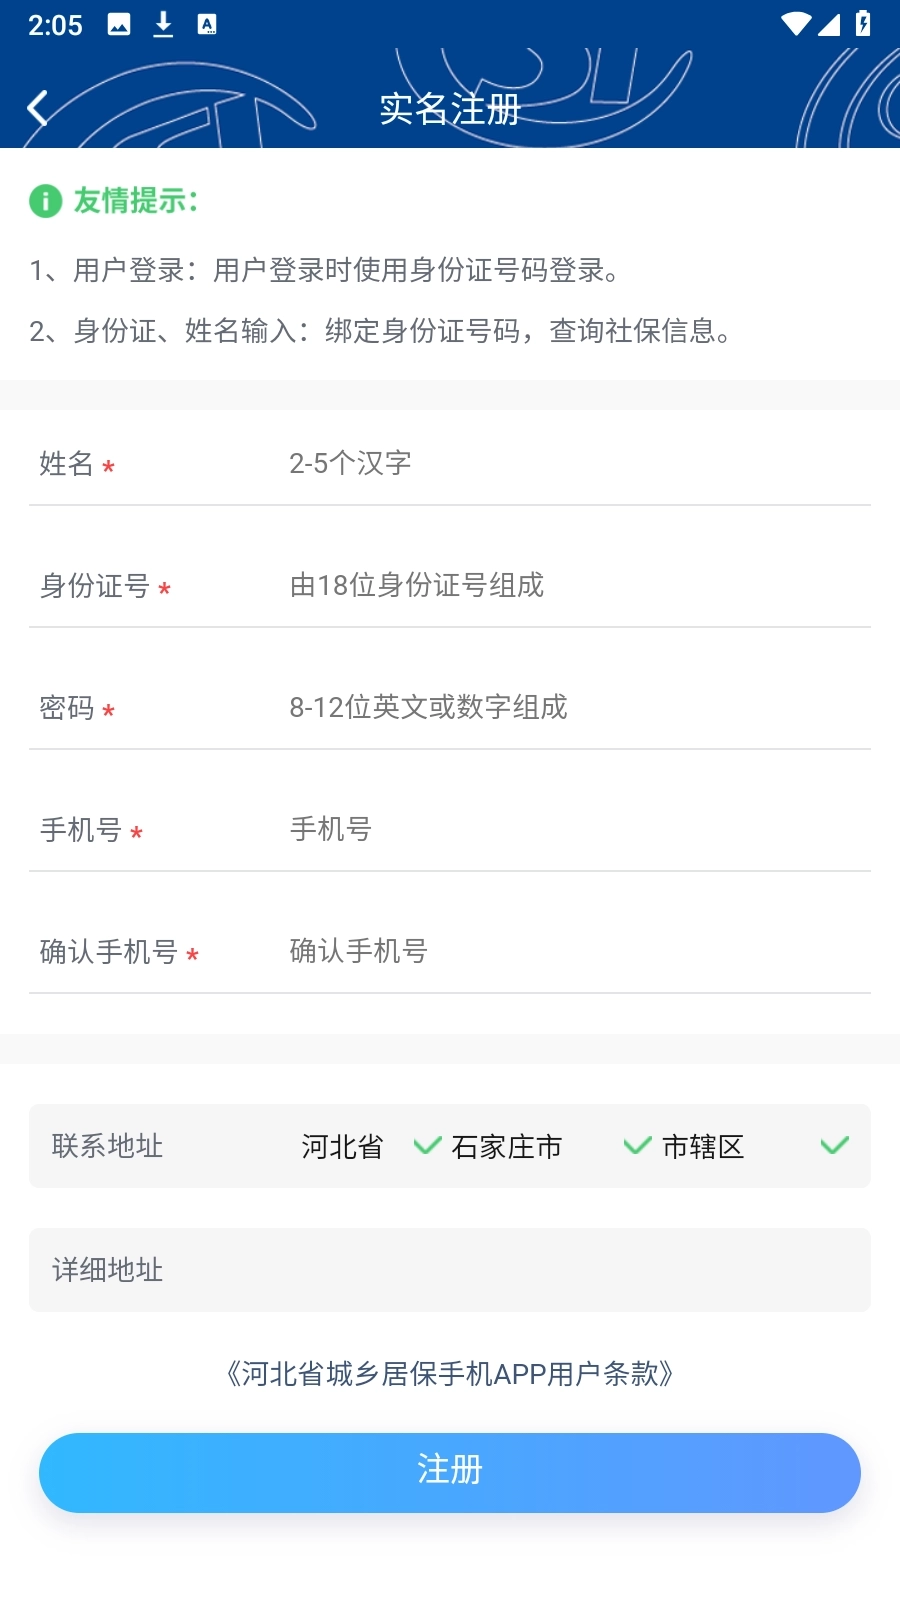Click the keyboard notification icon in status bar
The width and height of the screenshot is (900, 1600).
[206, 24]
